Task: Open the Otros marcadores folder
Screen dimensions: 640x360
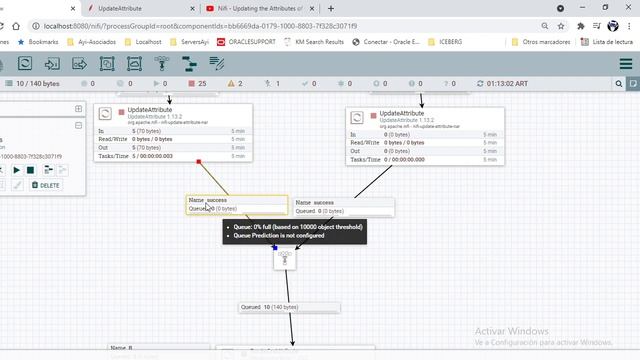Action: pyautogui.click(x=540, y=42)
